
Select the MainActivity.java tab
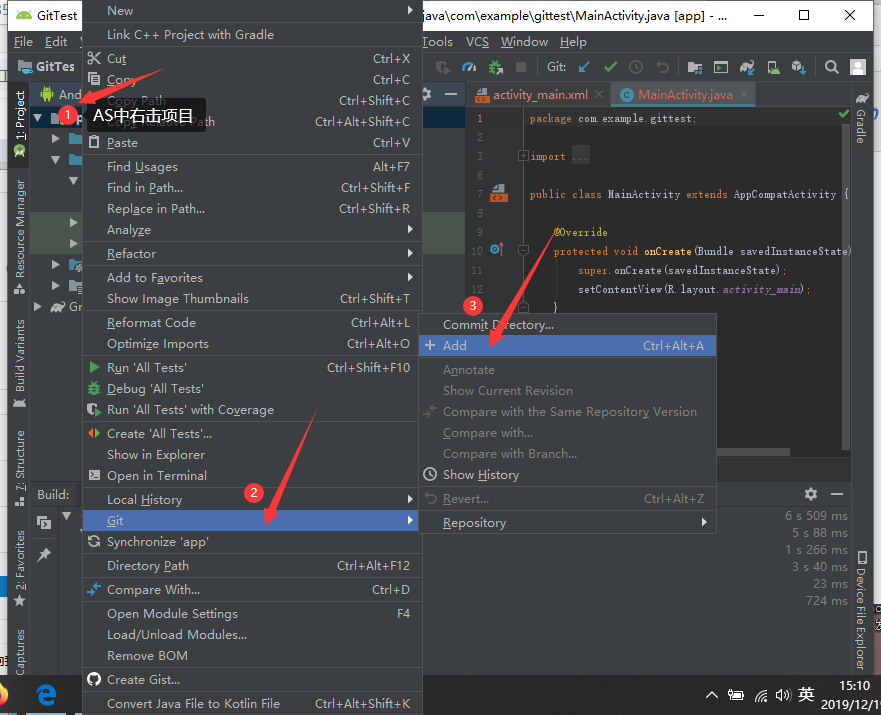click(x=685, y=94)
